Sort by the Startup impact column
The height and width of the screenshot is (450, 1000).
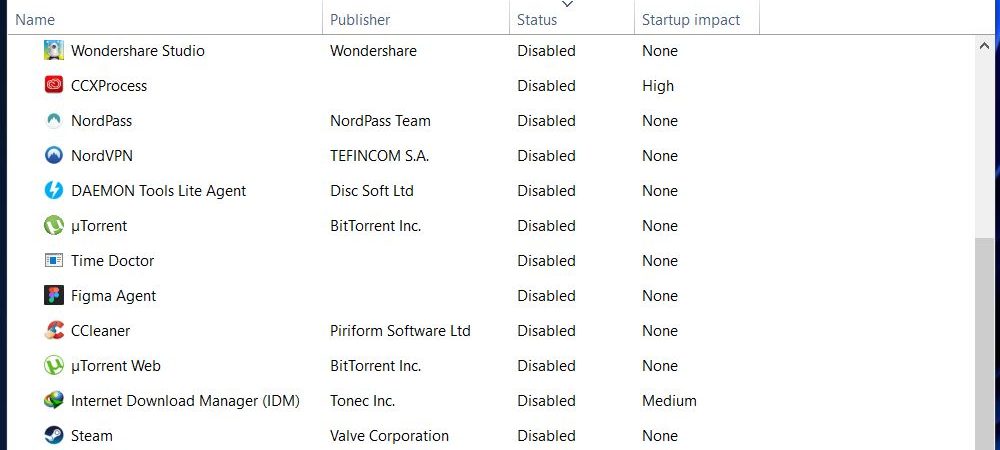[x=697, y=20]
